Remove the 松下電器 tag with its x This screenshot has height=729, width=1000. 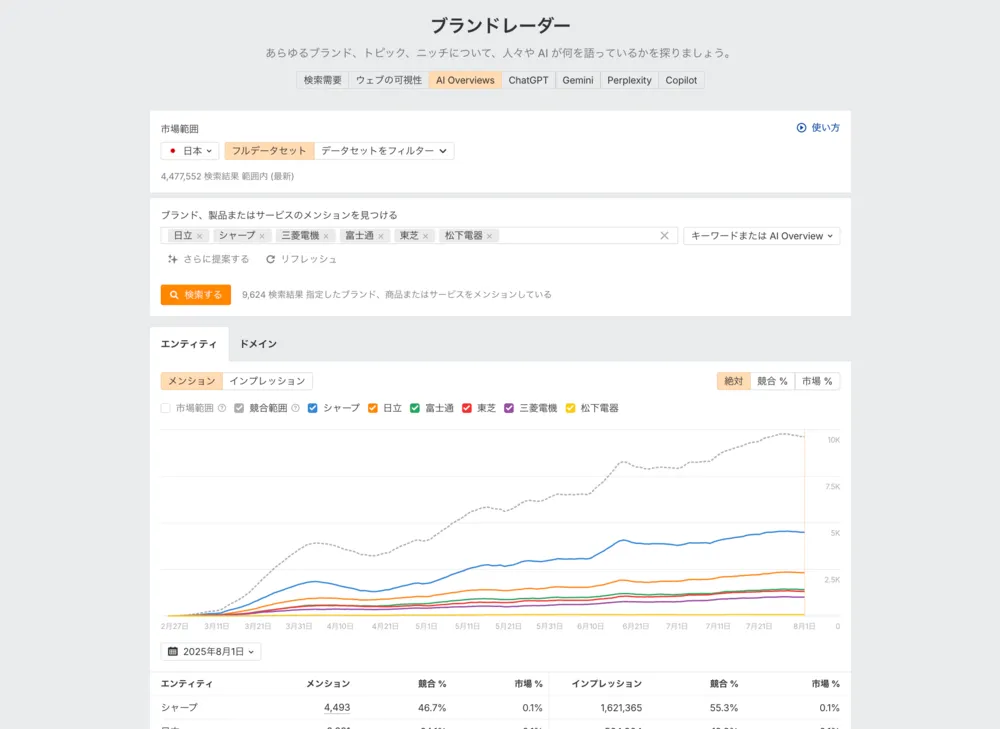[489, 236]
